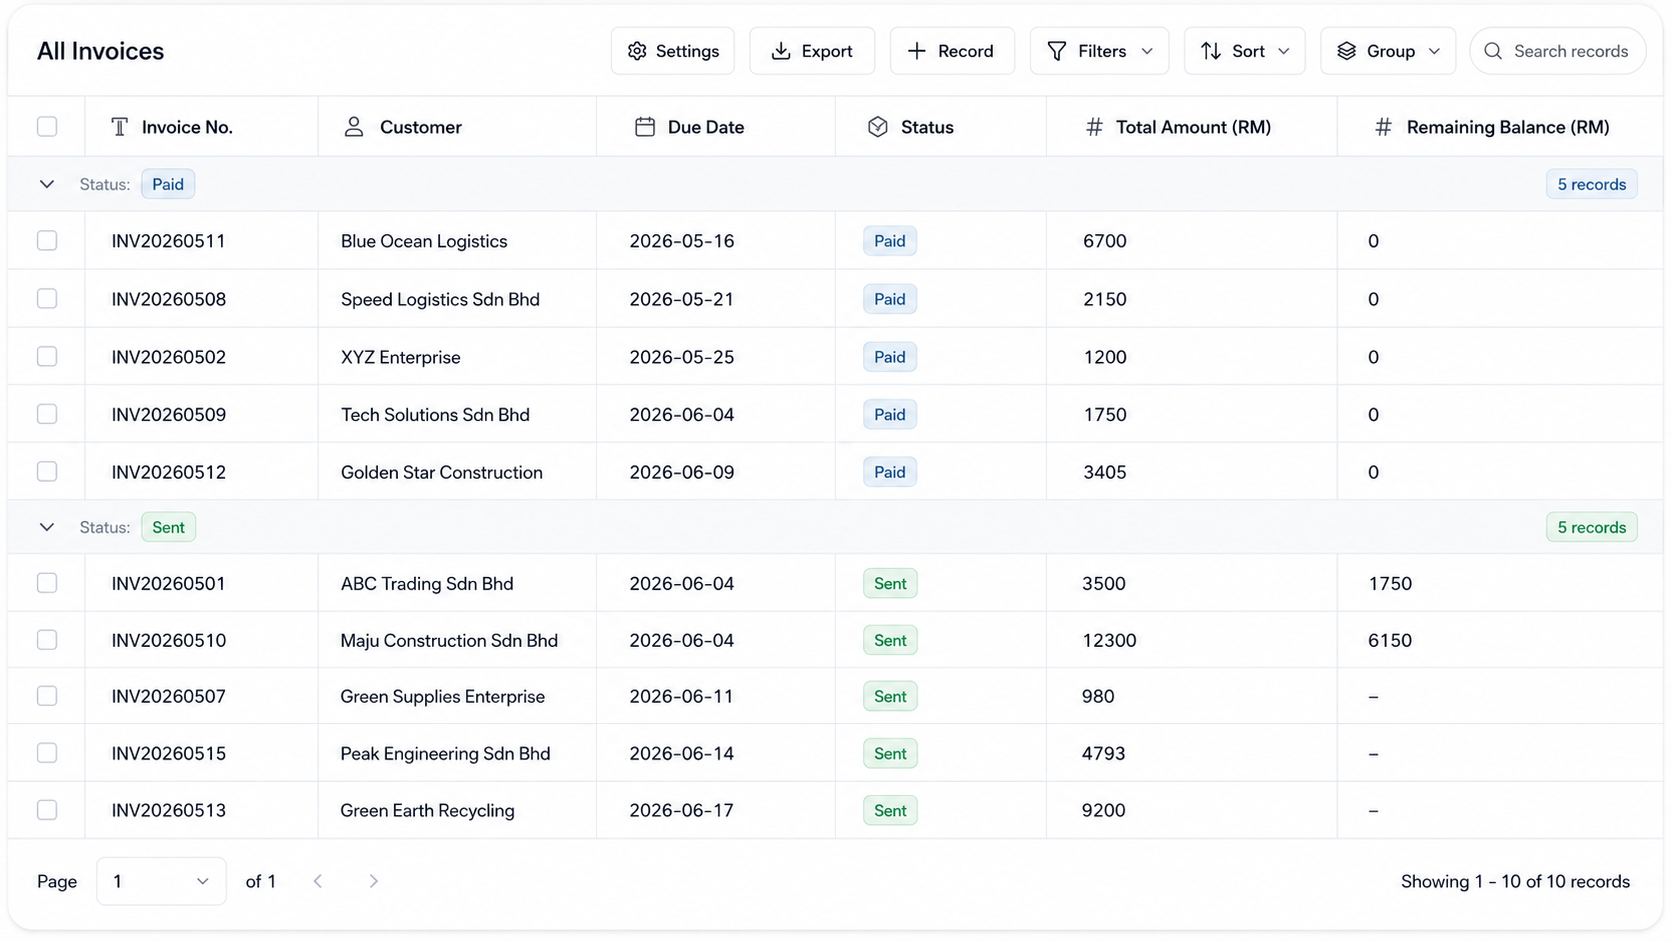This screenshot has height=941, width=1672.
Task: Open Settings via the gear icon
Action: coord(637,51)
